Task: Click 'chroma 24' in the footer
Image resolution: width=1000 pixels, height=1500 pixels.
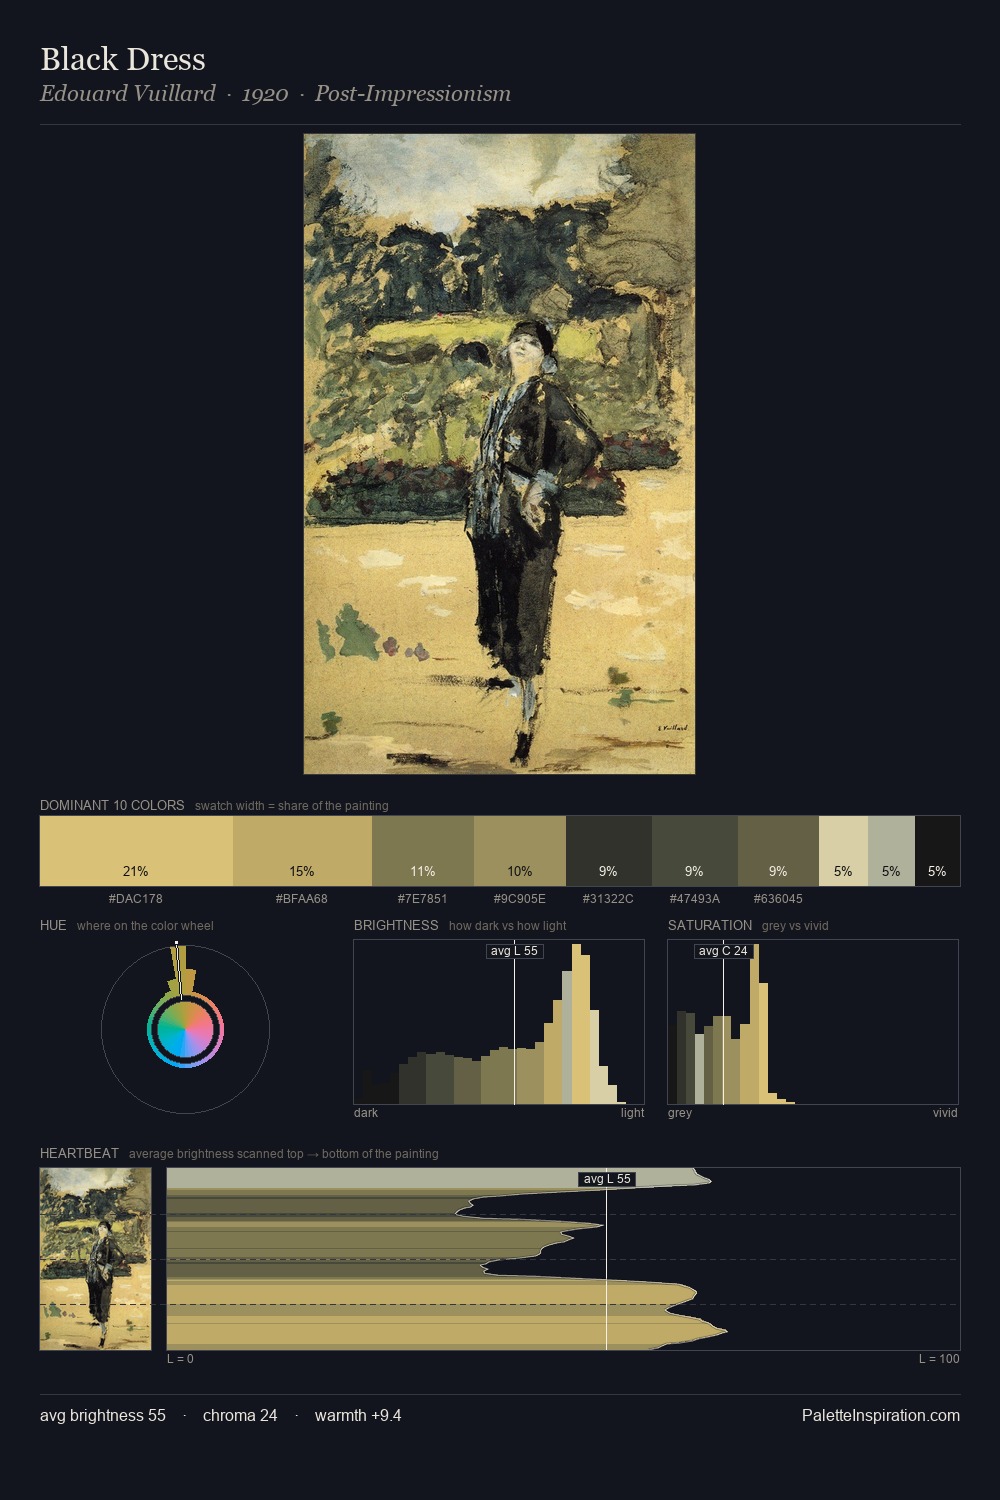Action: (240, 1416)
